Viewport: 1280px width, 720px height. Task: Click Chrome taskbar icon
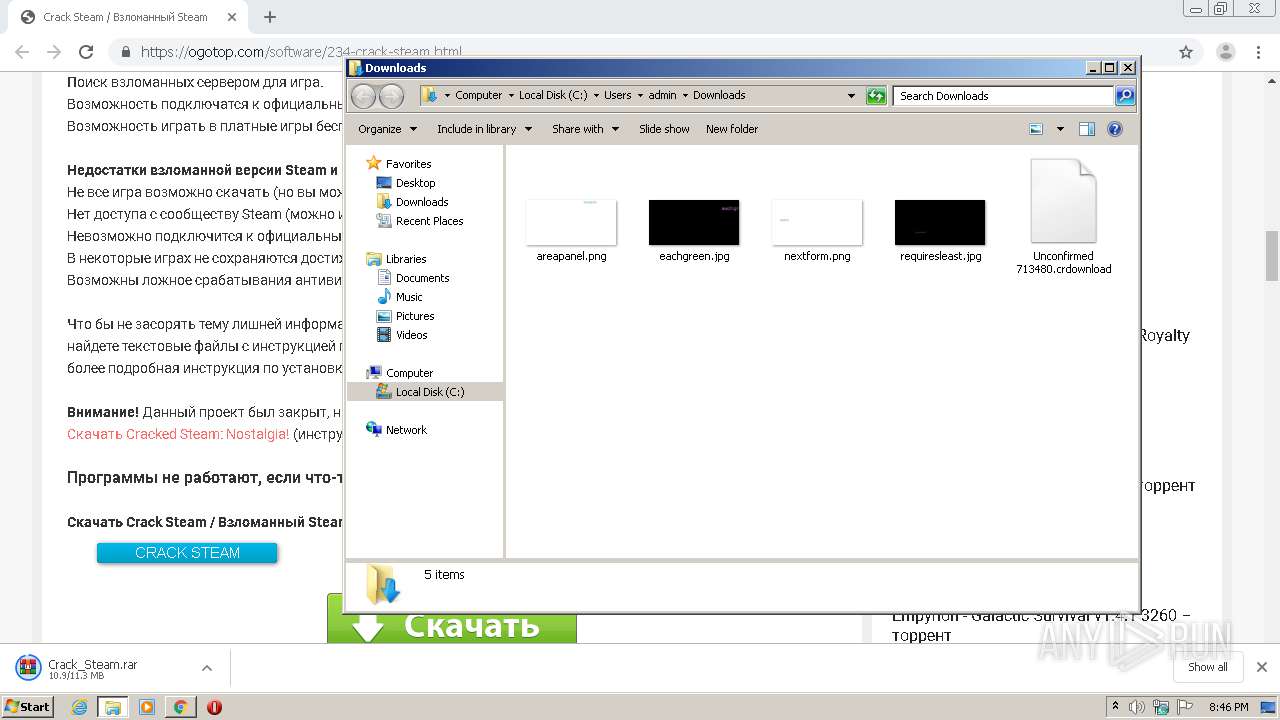[180, 707]
